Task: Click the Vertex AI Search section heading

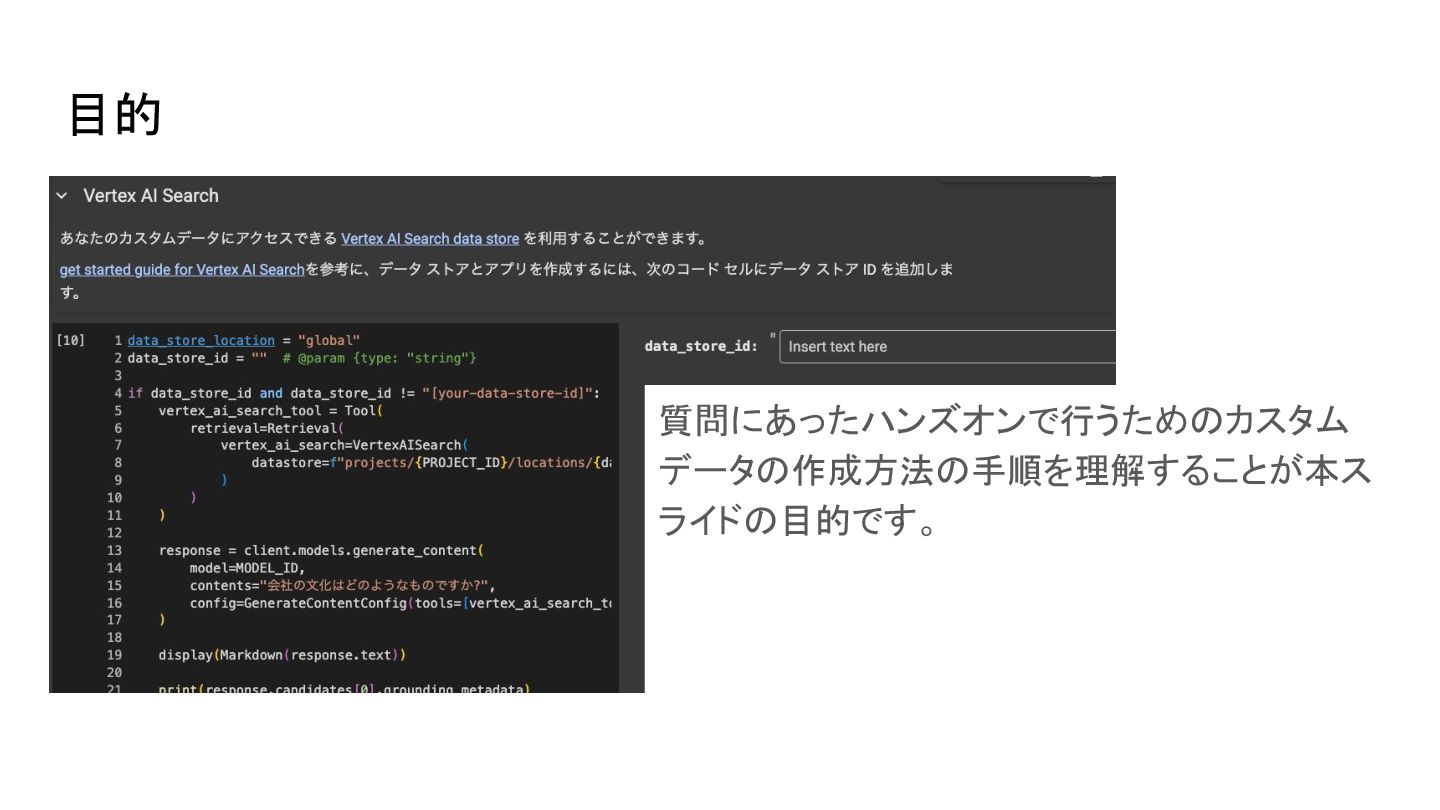Action: 151,196
